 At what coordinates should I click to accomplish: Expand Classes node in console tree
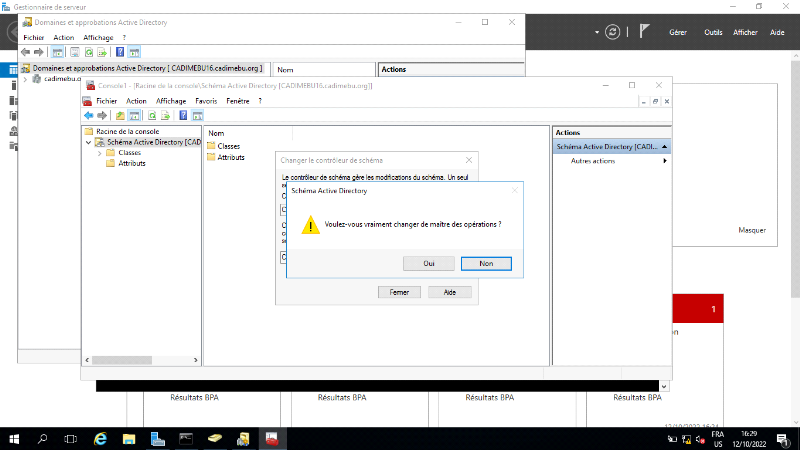point(99,153)
